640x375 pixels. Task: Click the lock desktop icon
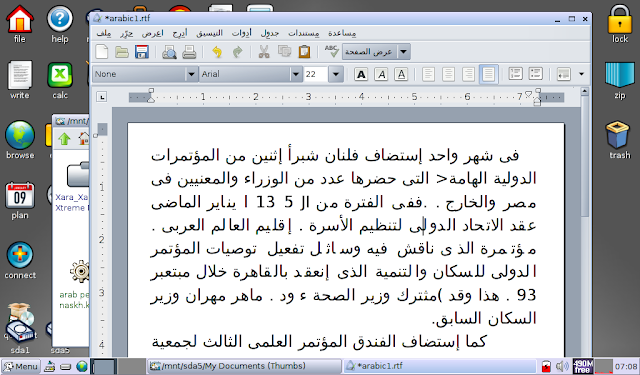click(620, 23)
